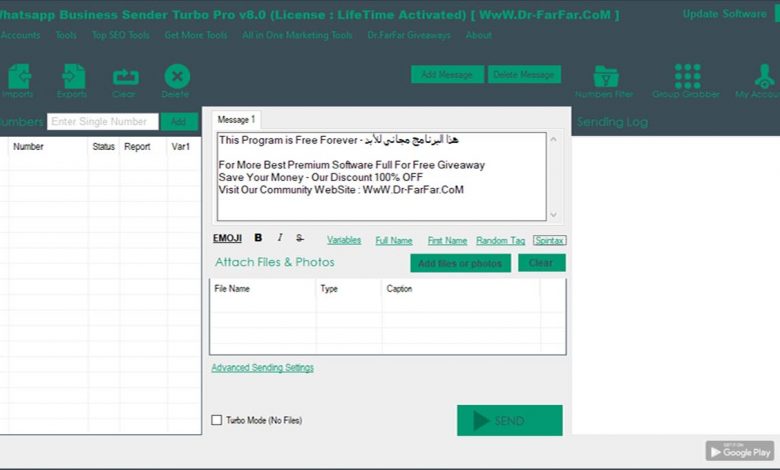Open the Group Grabber tool
The width and height of the screenshot is (780, 470).
point(687,77)
